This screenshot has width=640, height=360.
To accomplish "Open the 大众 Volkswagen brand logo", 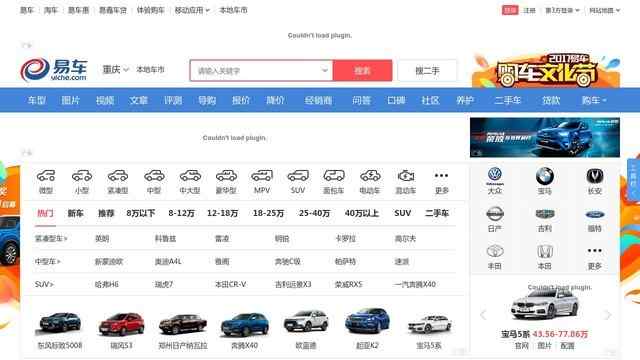I will coord(494,176).
